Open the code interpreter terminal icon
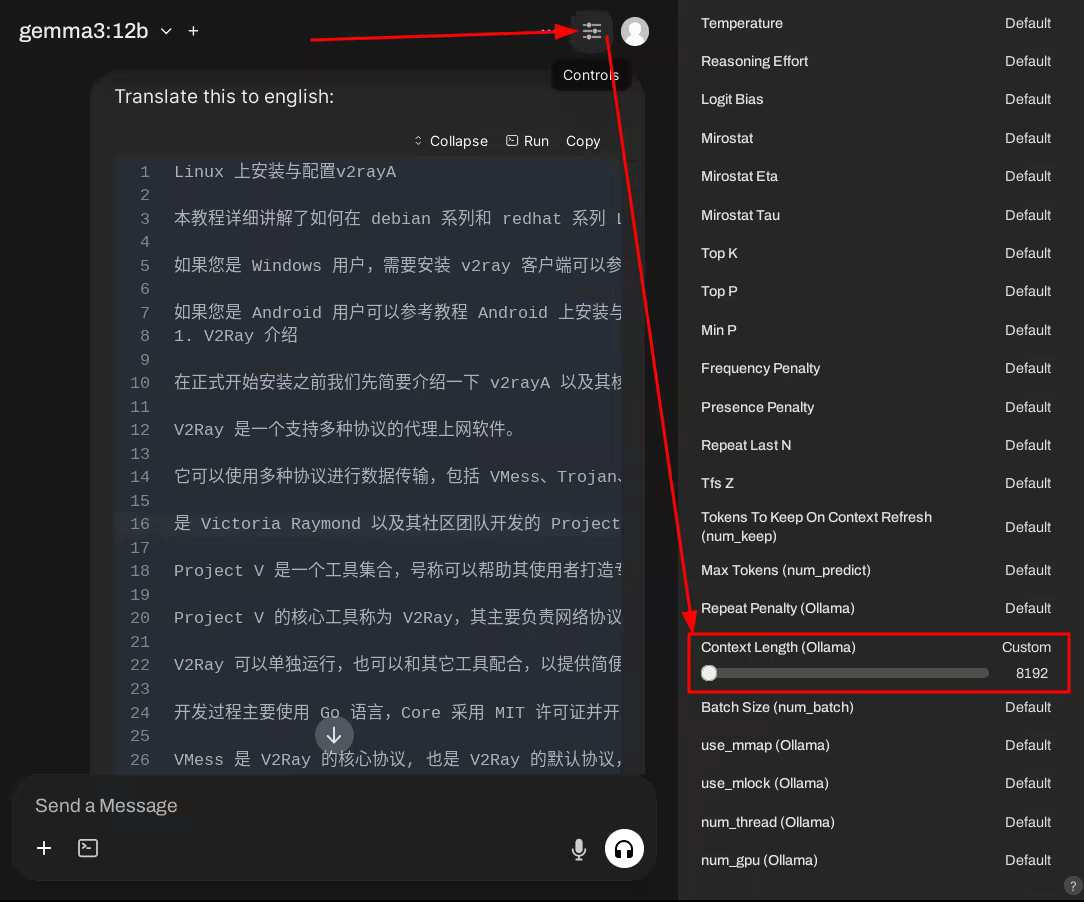The height and width of the screenshot is (902, 1084). [x=88, y=848]
